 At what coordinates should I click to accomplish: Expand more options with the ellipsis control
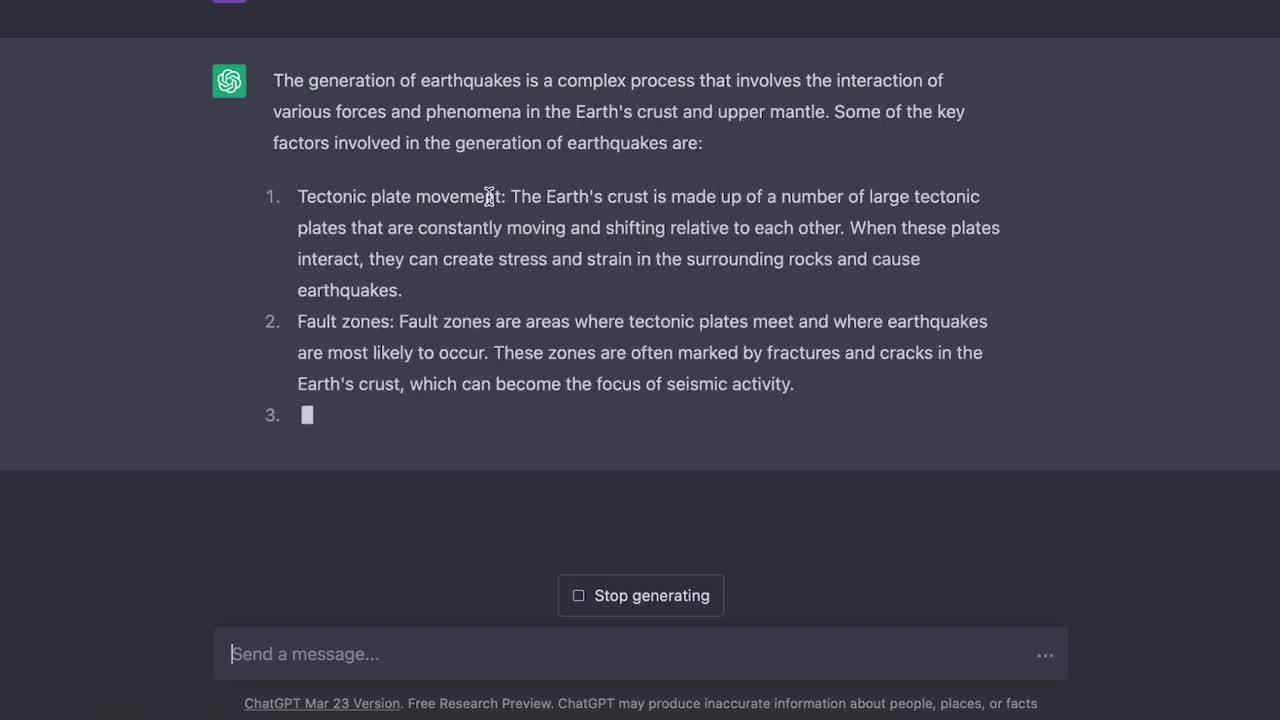pos(1045,655)
